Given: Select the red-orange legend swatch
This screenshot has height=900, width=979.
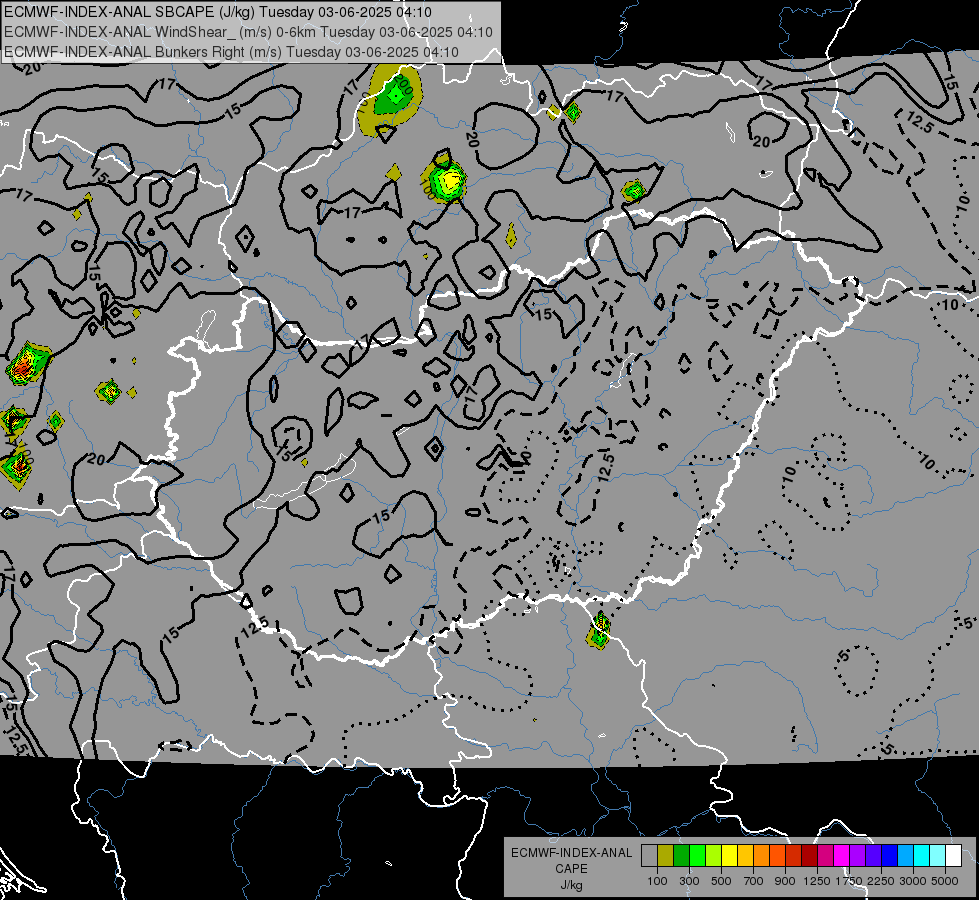Looking at the screenshot, I should click(777, 855).
